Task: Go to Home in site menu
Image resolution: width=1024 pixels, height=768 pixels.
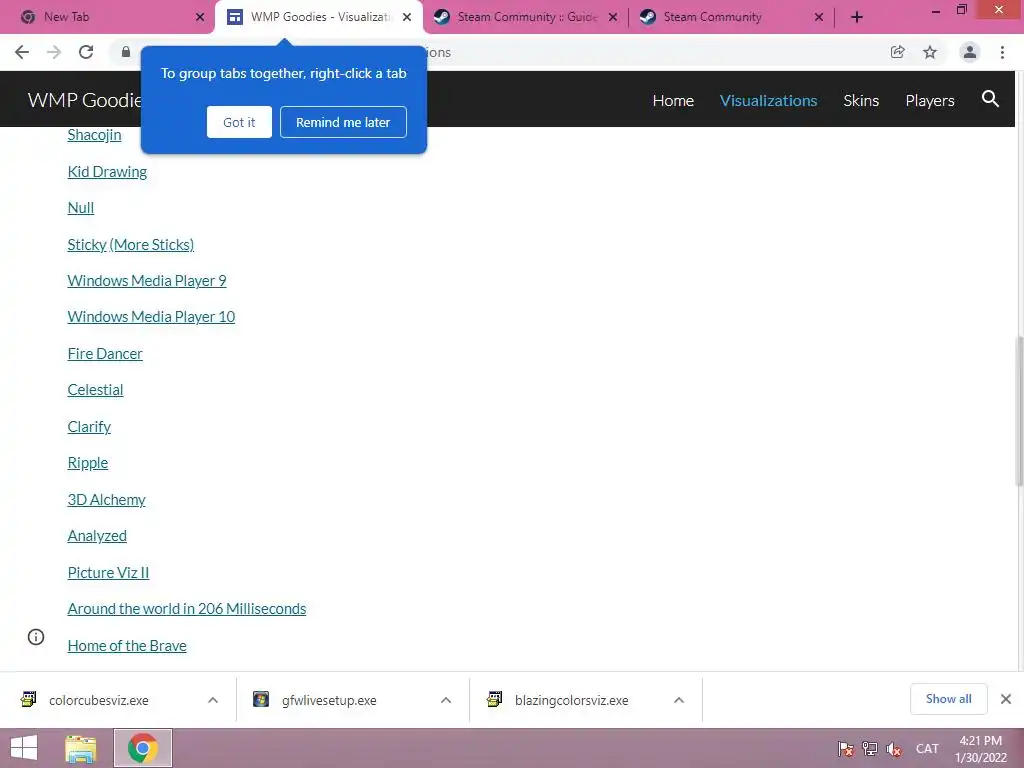Action: point(673,101)
